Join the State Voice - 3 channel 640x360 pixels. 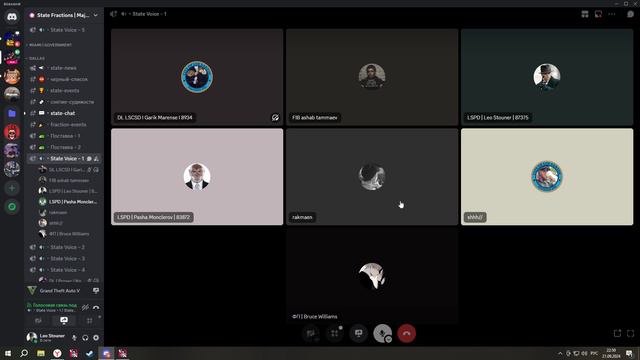(64, 258)
